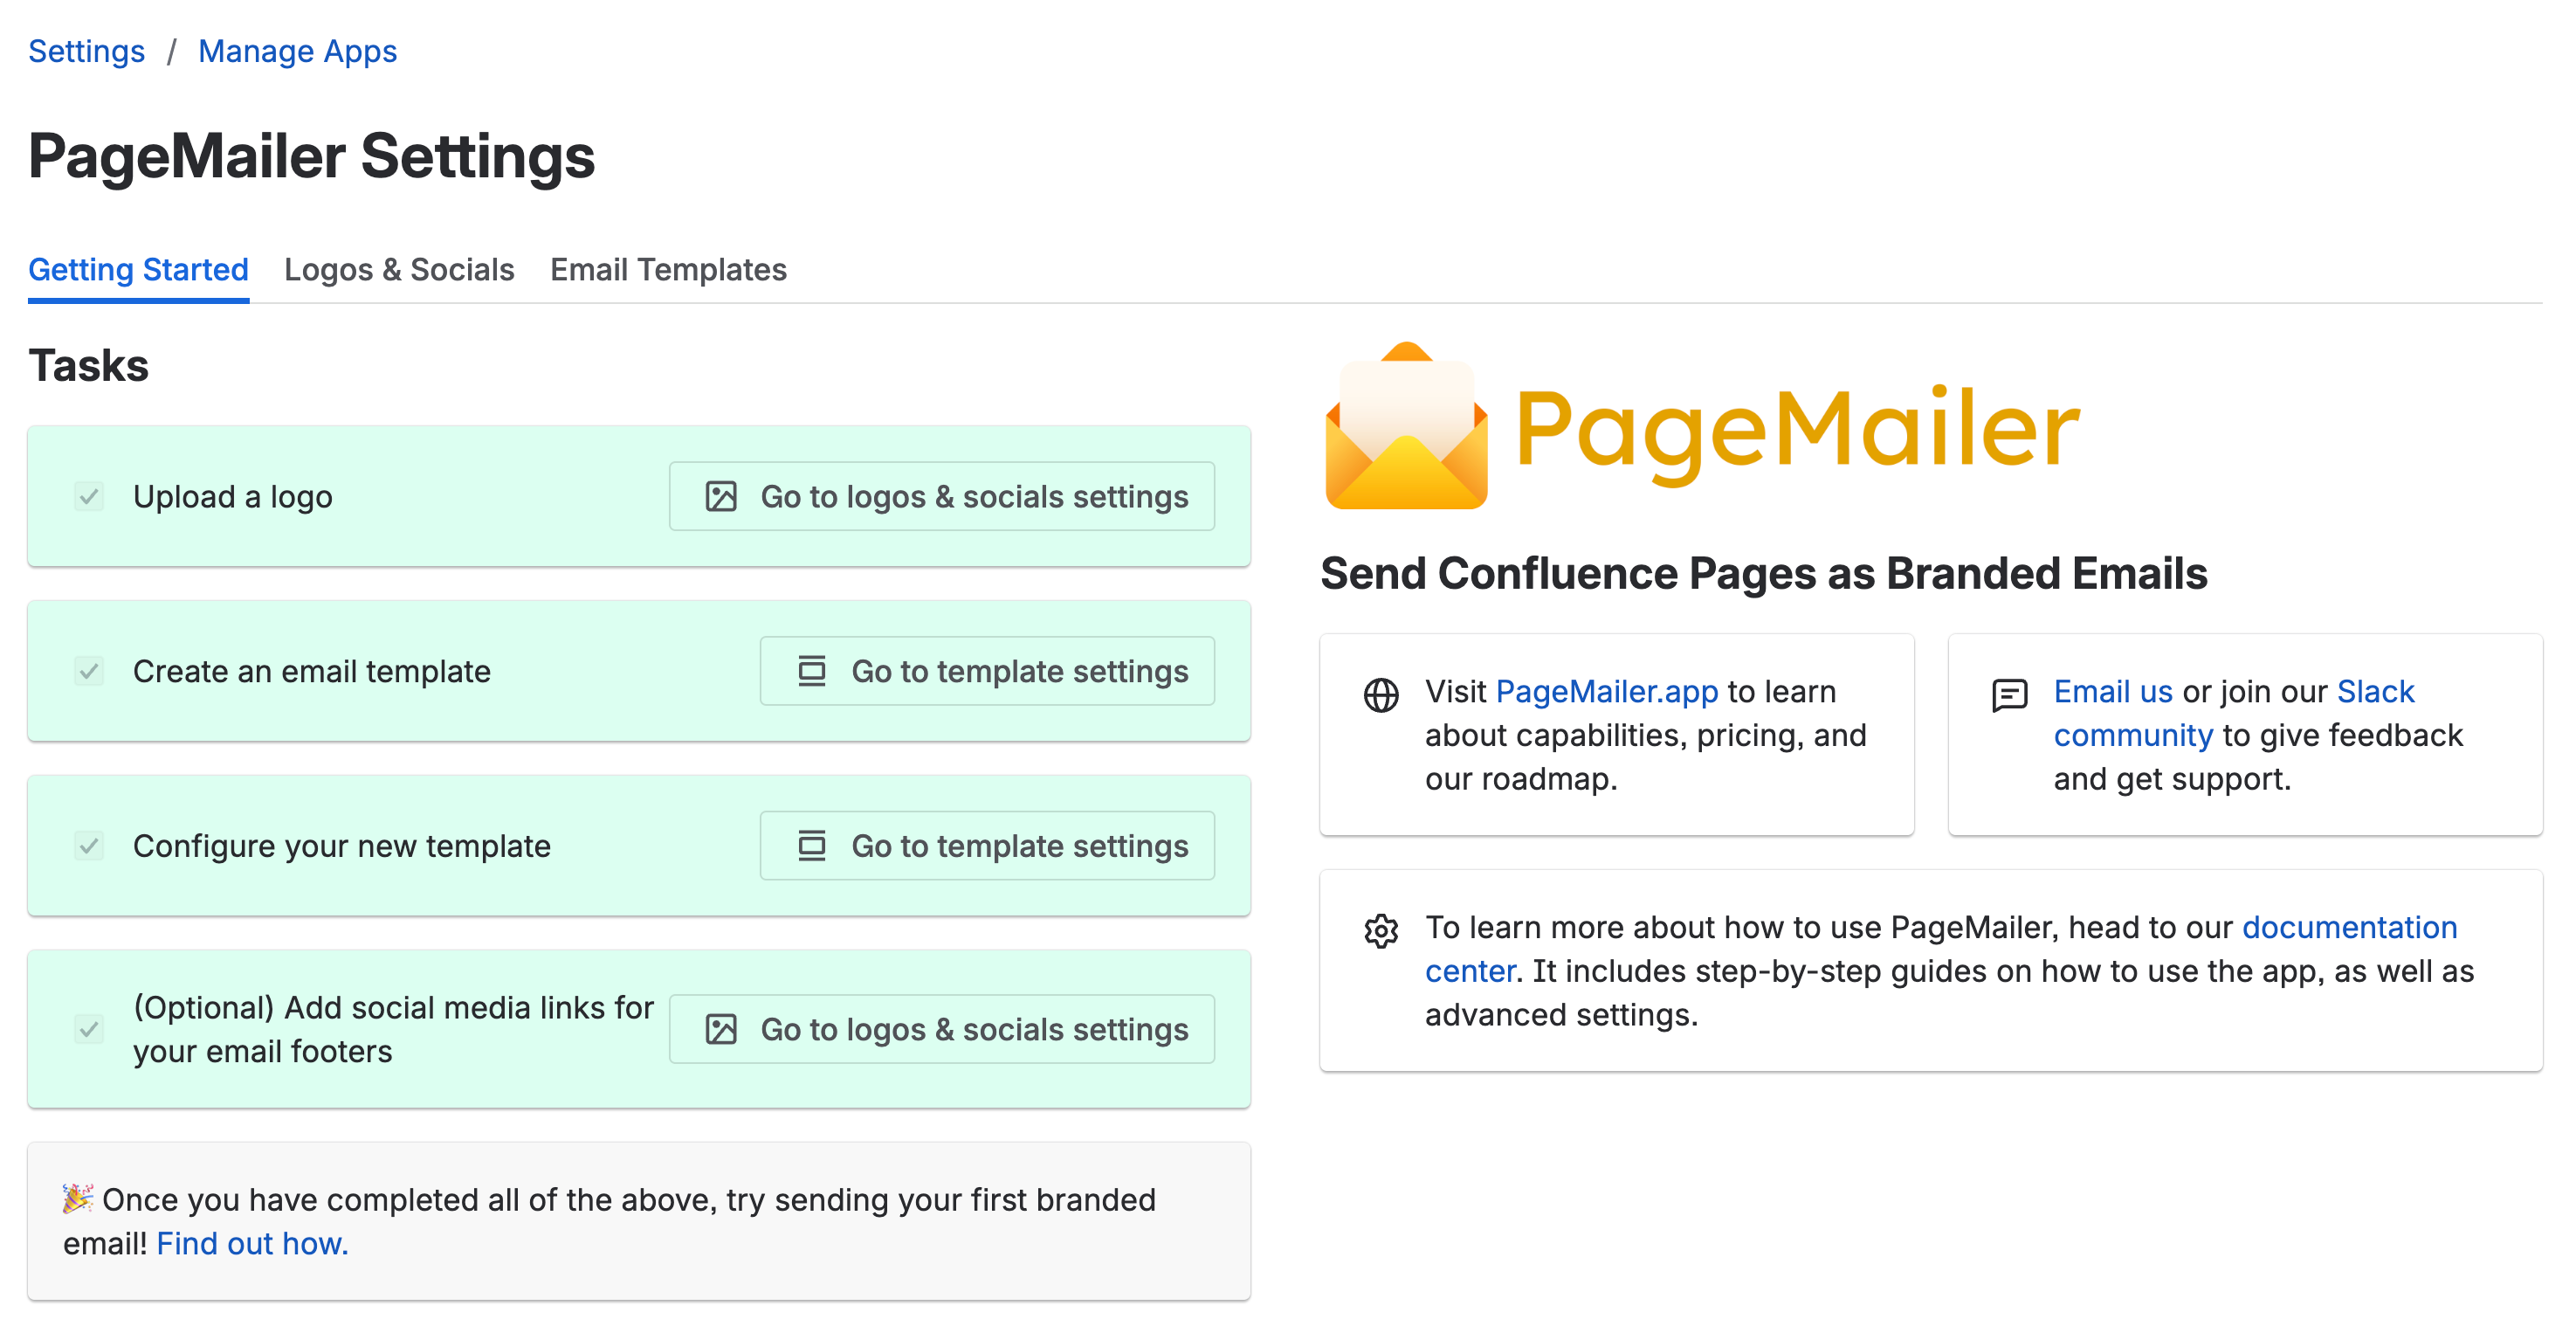Toggle the Configure your new template checkbox
The image size is (2576, 1340).
[x=89, y=846]
